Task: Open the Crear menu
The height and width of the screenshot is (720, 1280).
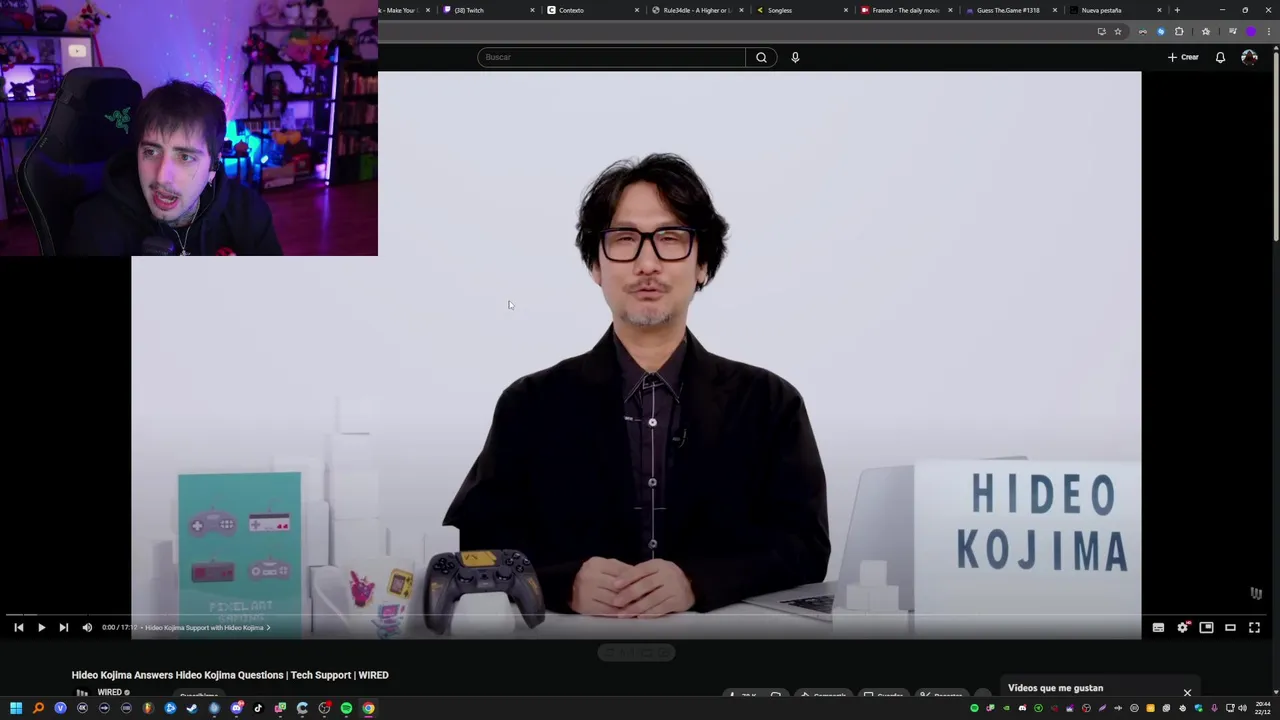Action: 1183,57
